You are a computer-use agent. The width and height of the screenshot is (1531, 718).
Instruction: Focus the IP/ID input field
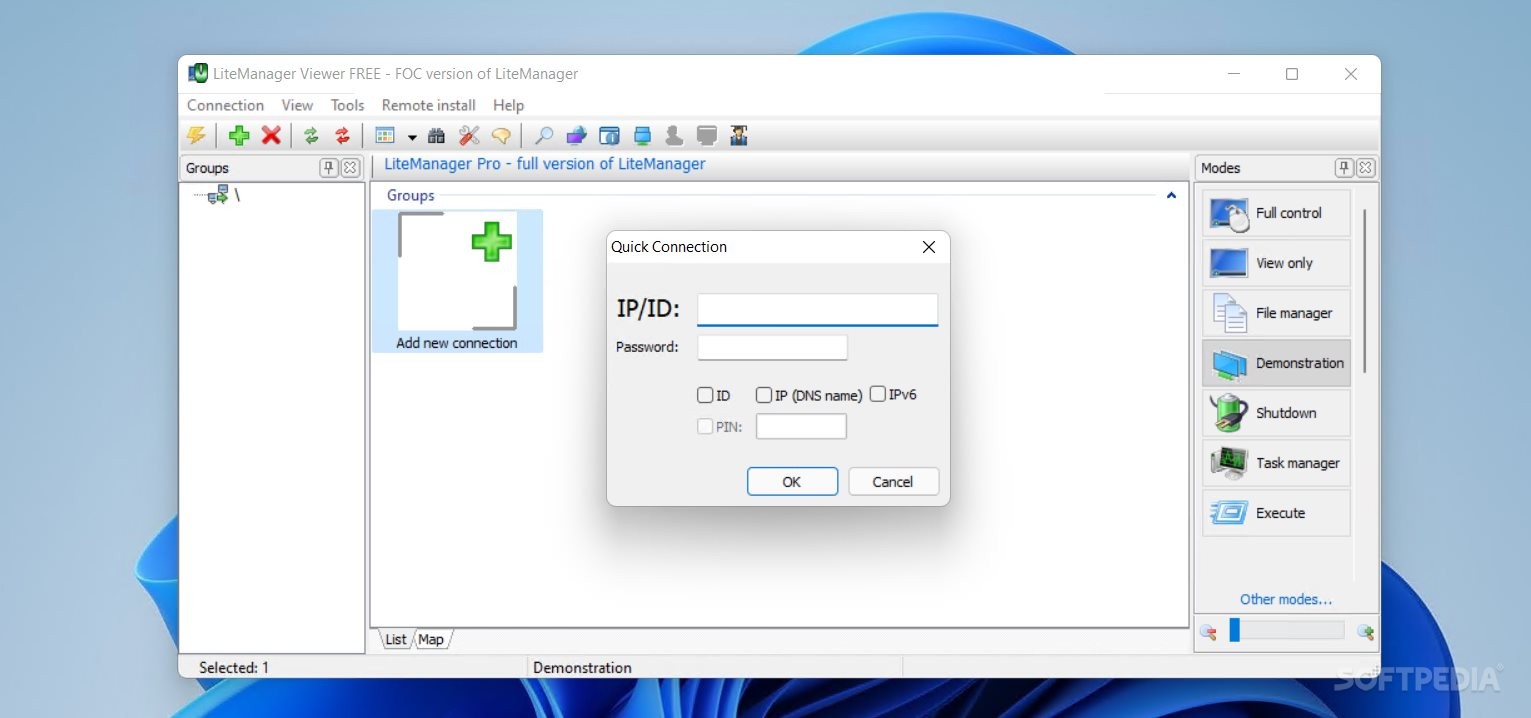pyautogui.click(x=818, y=309)
